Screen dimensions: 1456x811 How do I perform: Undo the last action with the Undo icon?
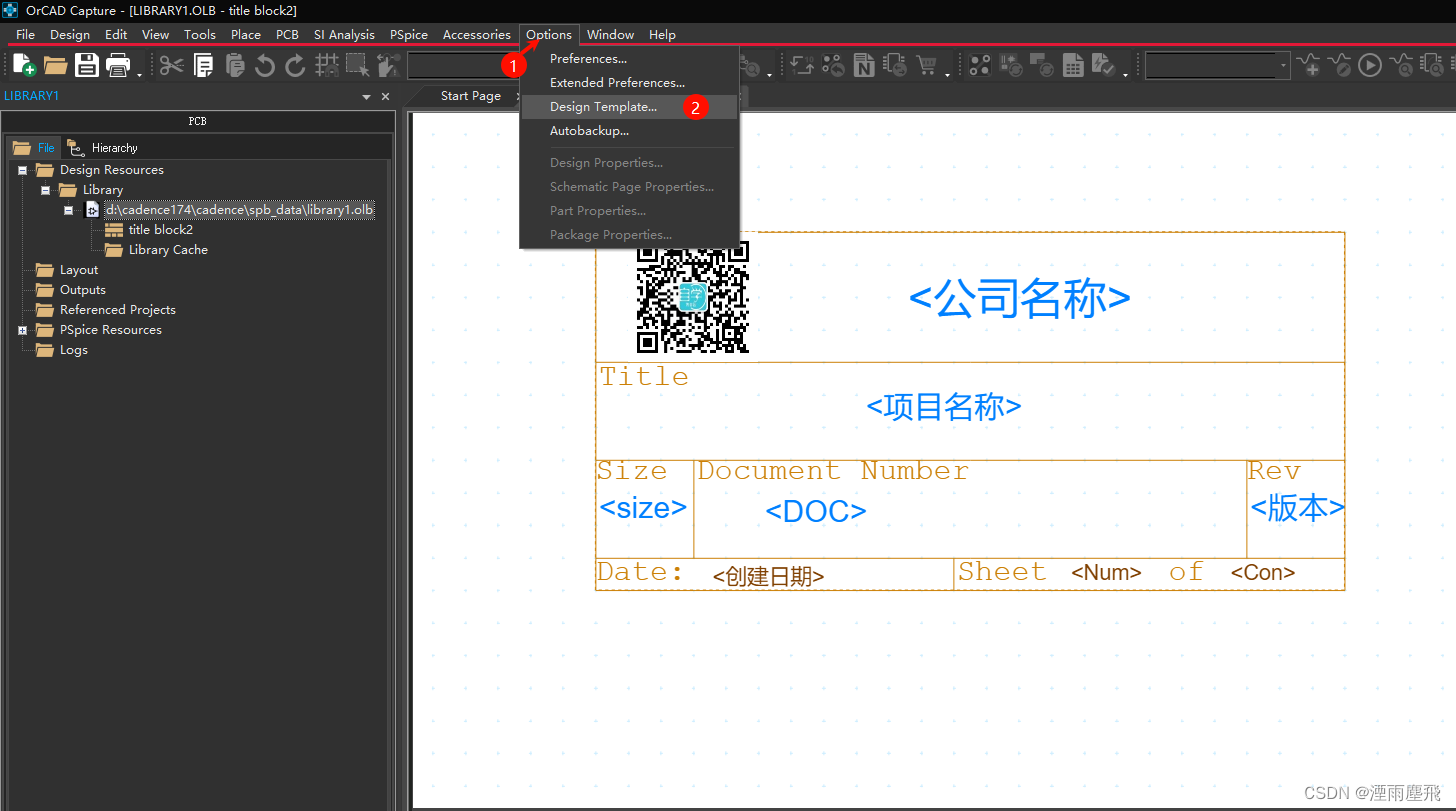(x=265, y=64)
